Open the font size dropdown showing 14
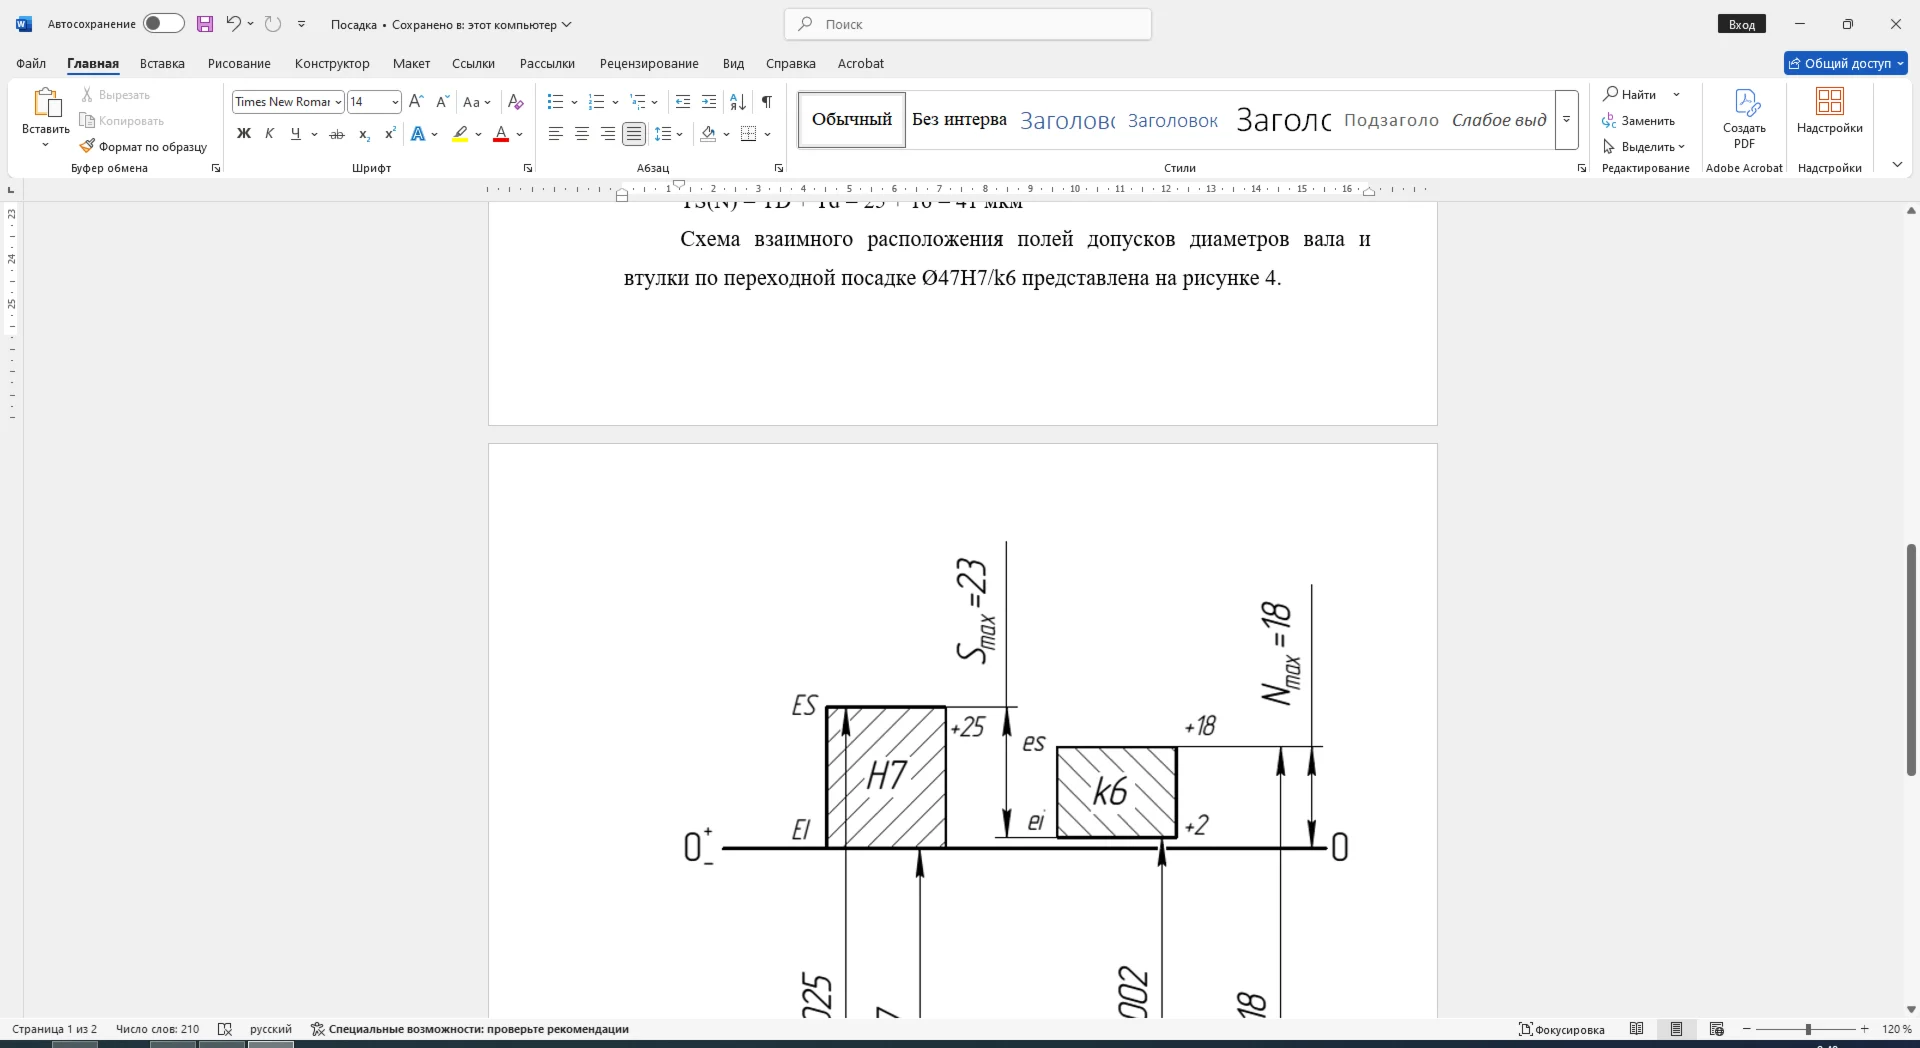 pyautogui.click(x=395, y=102)
